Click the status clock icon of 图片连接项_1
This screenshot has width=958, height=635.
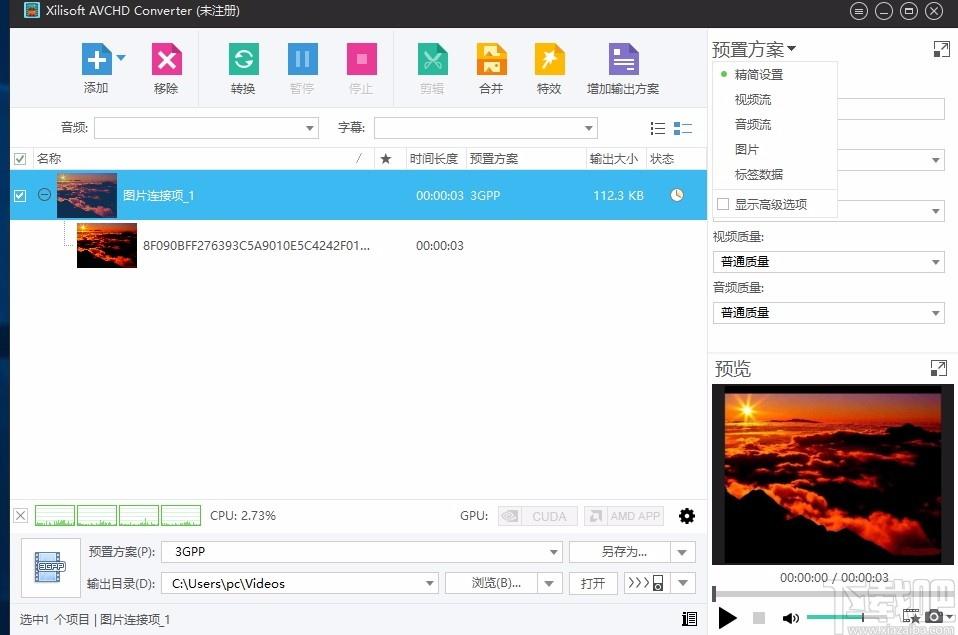[676, 195]
